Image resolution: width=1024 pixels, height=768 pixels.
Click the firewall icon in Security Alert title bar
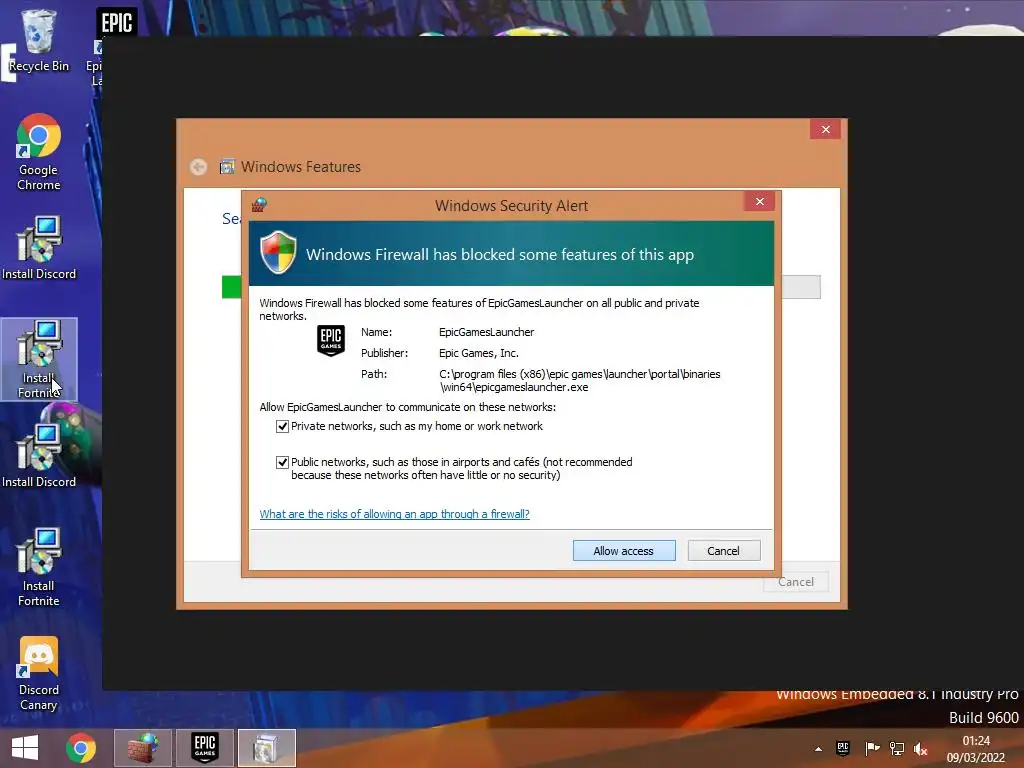coord(259,205)
